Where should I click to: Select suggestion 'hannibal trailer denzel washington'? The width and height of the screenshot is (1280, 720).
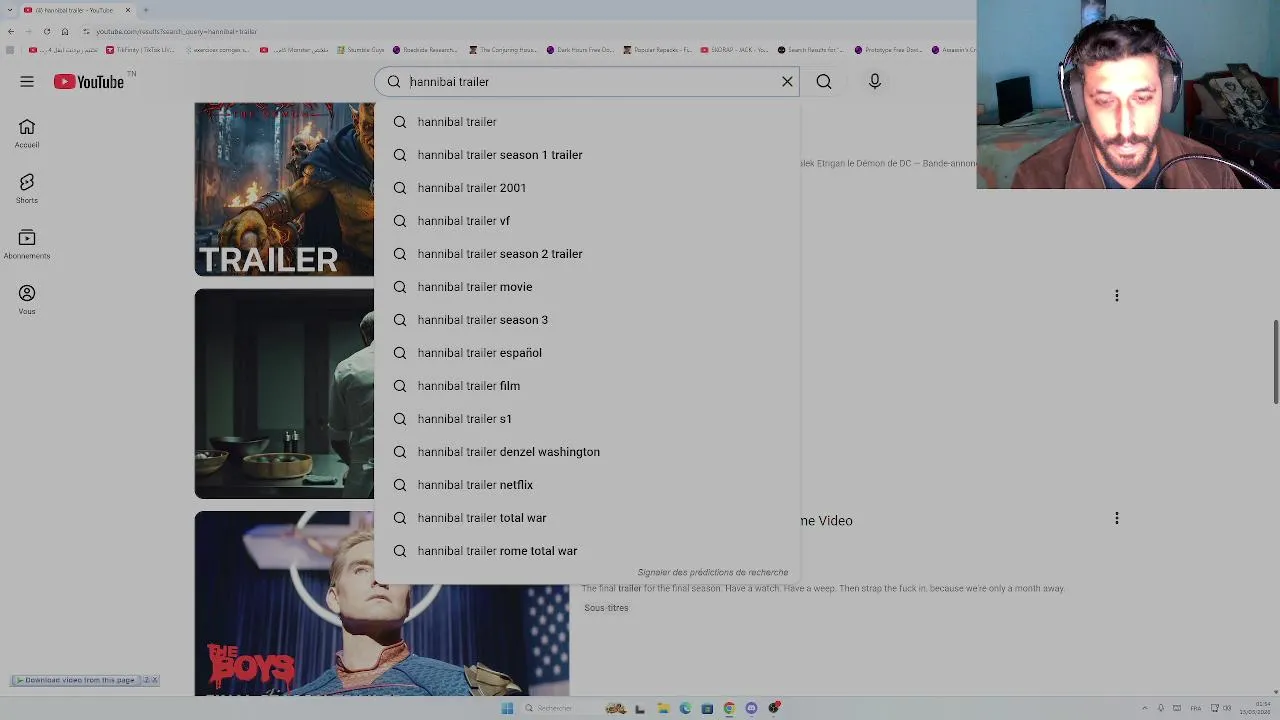587,452
